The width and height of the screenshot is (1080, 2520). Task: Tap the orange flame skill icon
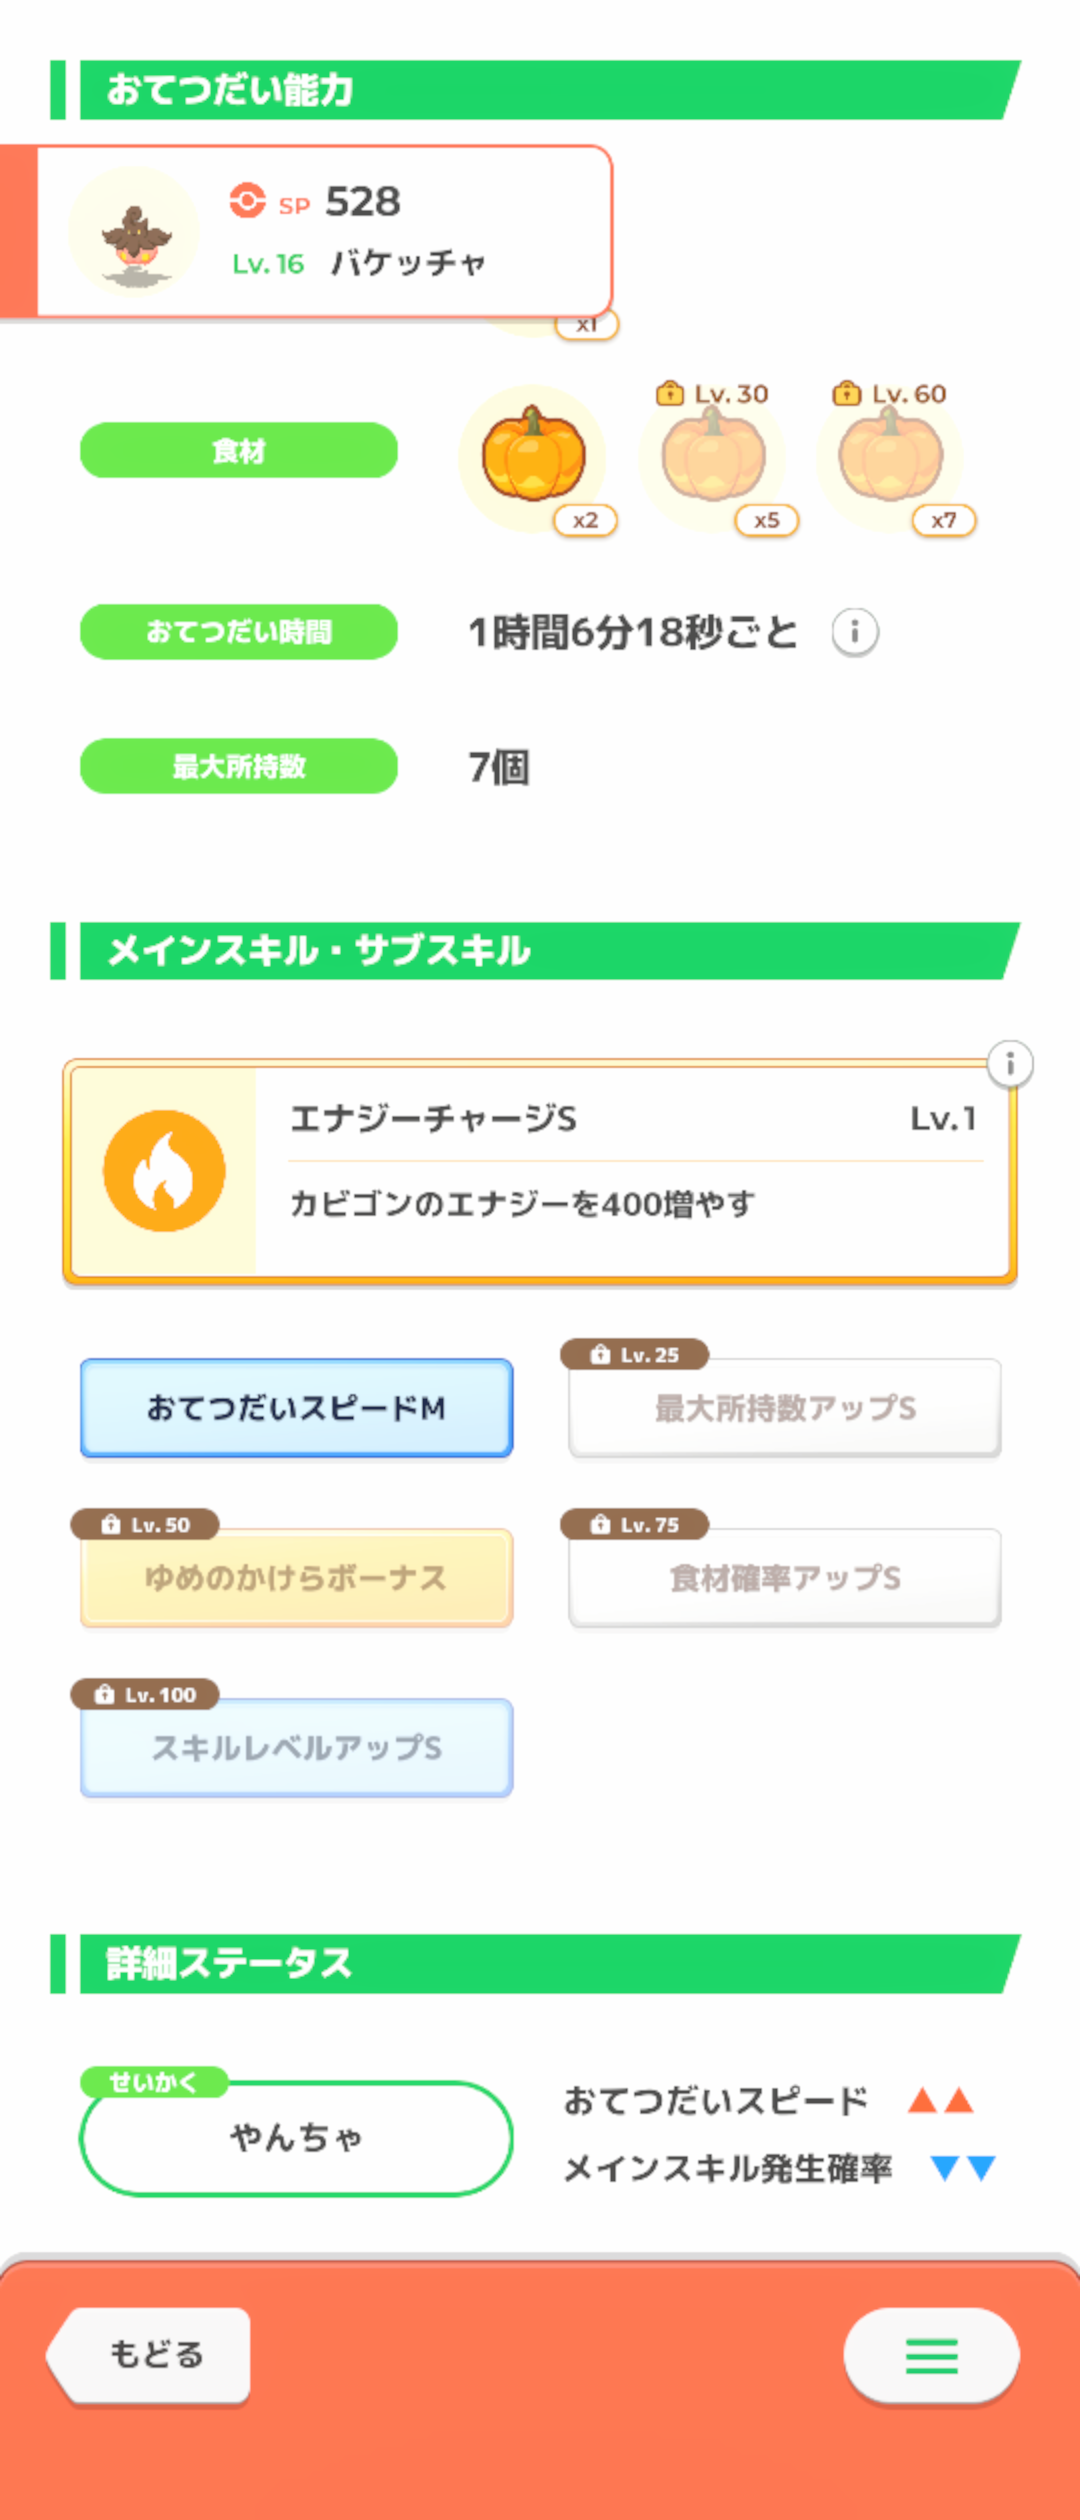[x=164, y=1171]
